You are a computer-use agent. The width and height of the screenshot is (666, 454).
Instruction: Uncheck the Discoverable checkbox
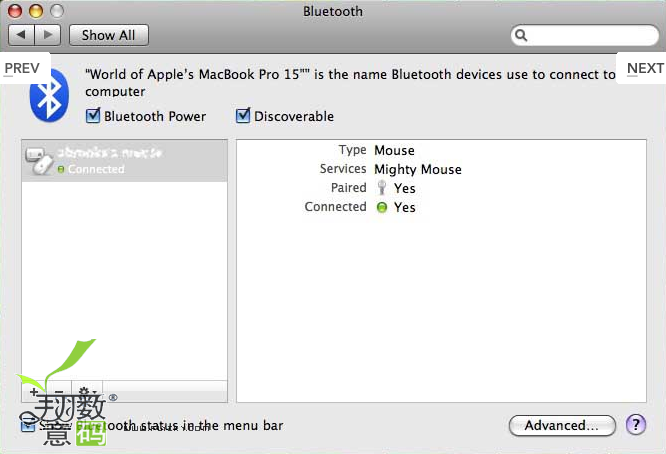click(x=243, y=116)
